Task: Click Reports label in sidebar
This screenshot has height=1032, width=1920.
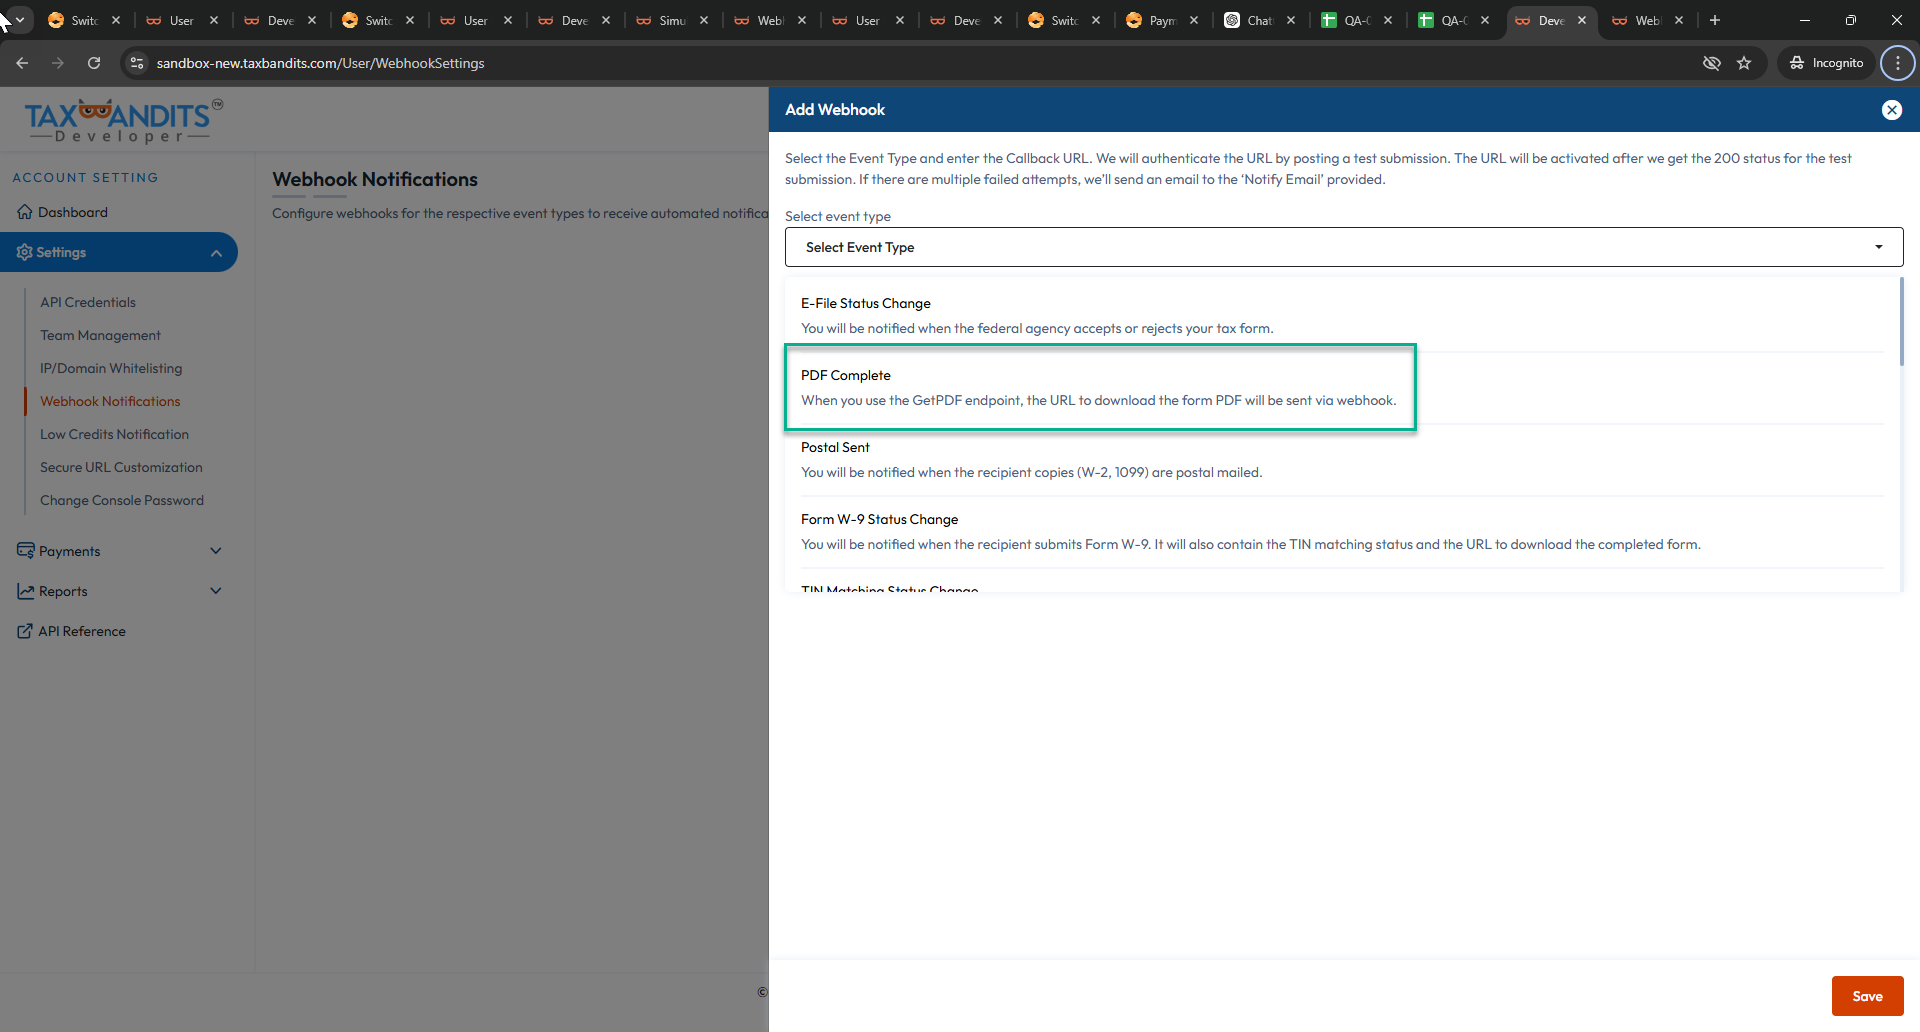Action: pos(63,591)
